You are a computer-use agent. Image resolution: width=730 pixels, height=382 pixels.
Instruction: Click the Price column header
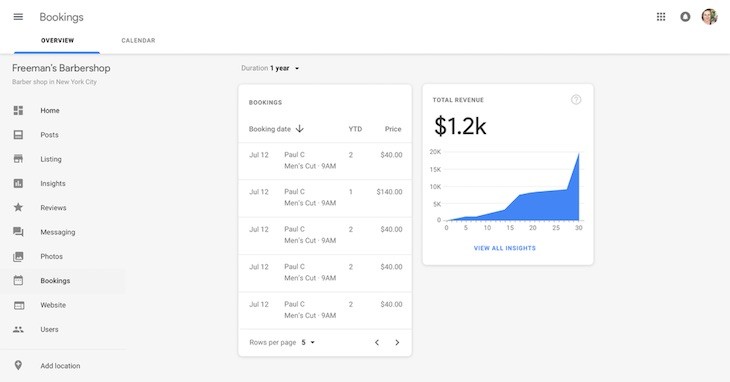coord(393,129)
